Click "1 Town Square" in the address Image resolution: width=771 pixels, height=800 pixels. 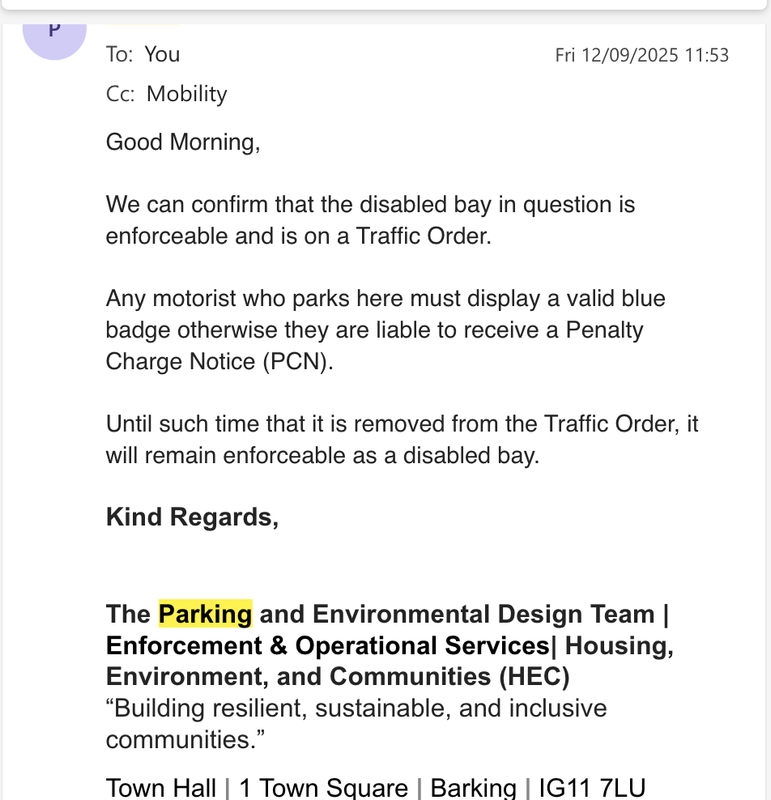[324, 788]
